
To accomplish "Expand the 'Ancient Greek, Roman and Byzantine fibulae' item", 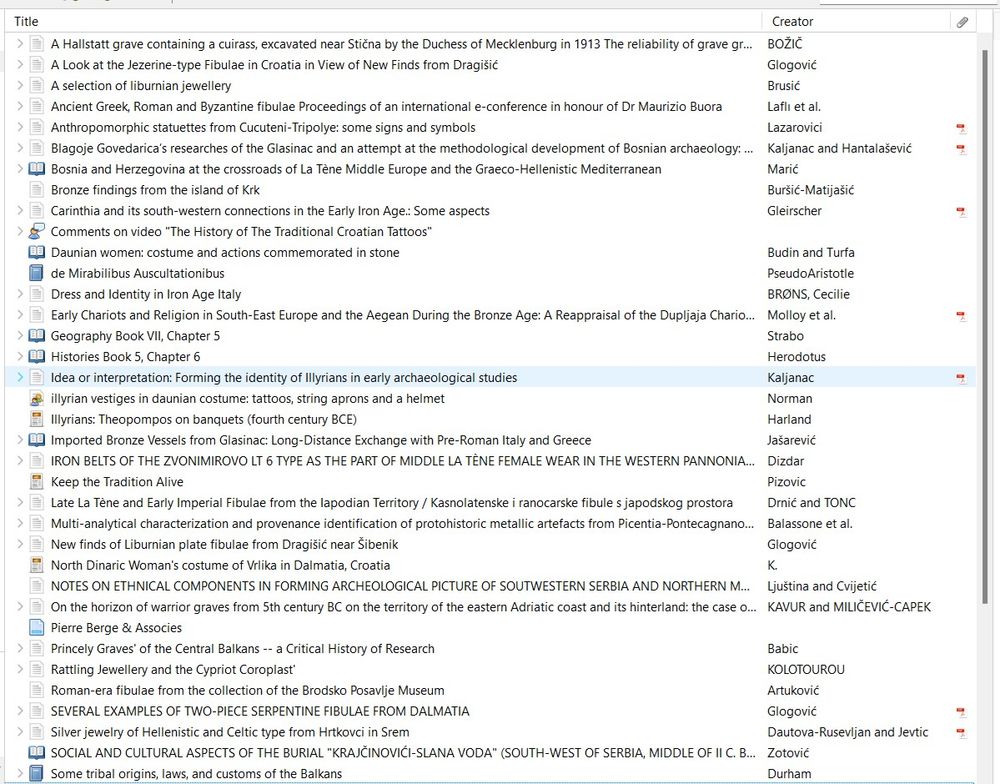I will pyautogui.click(x=20, y=107).
